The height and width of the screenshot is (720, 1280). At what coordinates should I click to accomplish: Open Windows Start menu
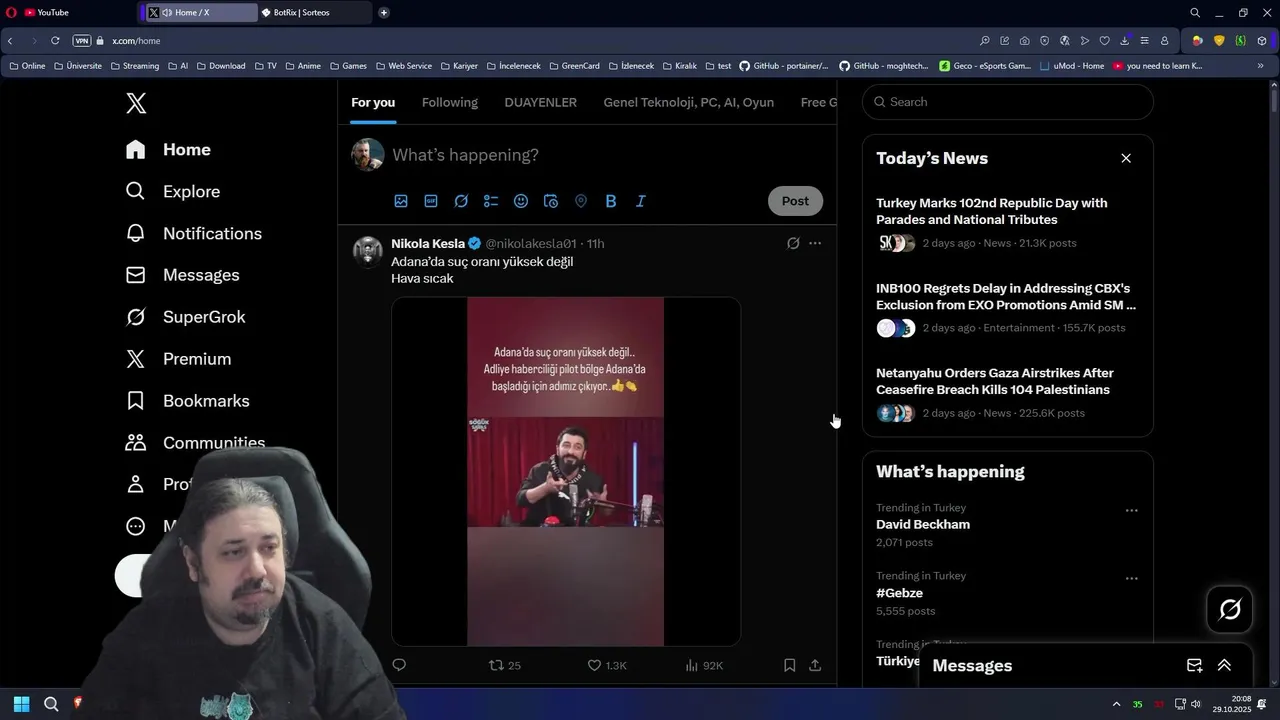[21, 704]
